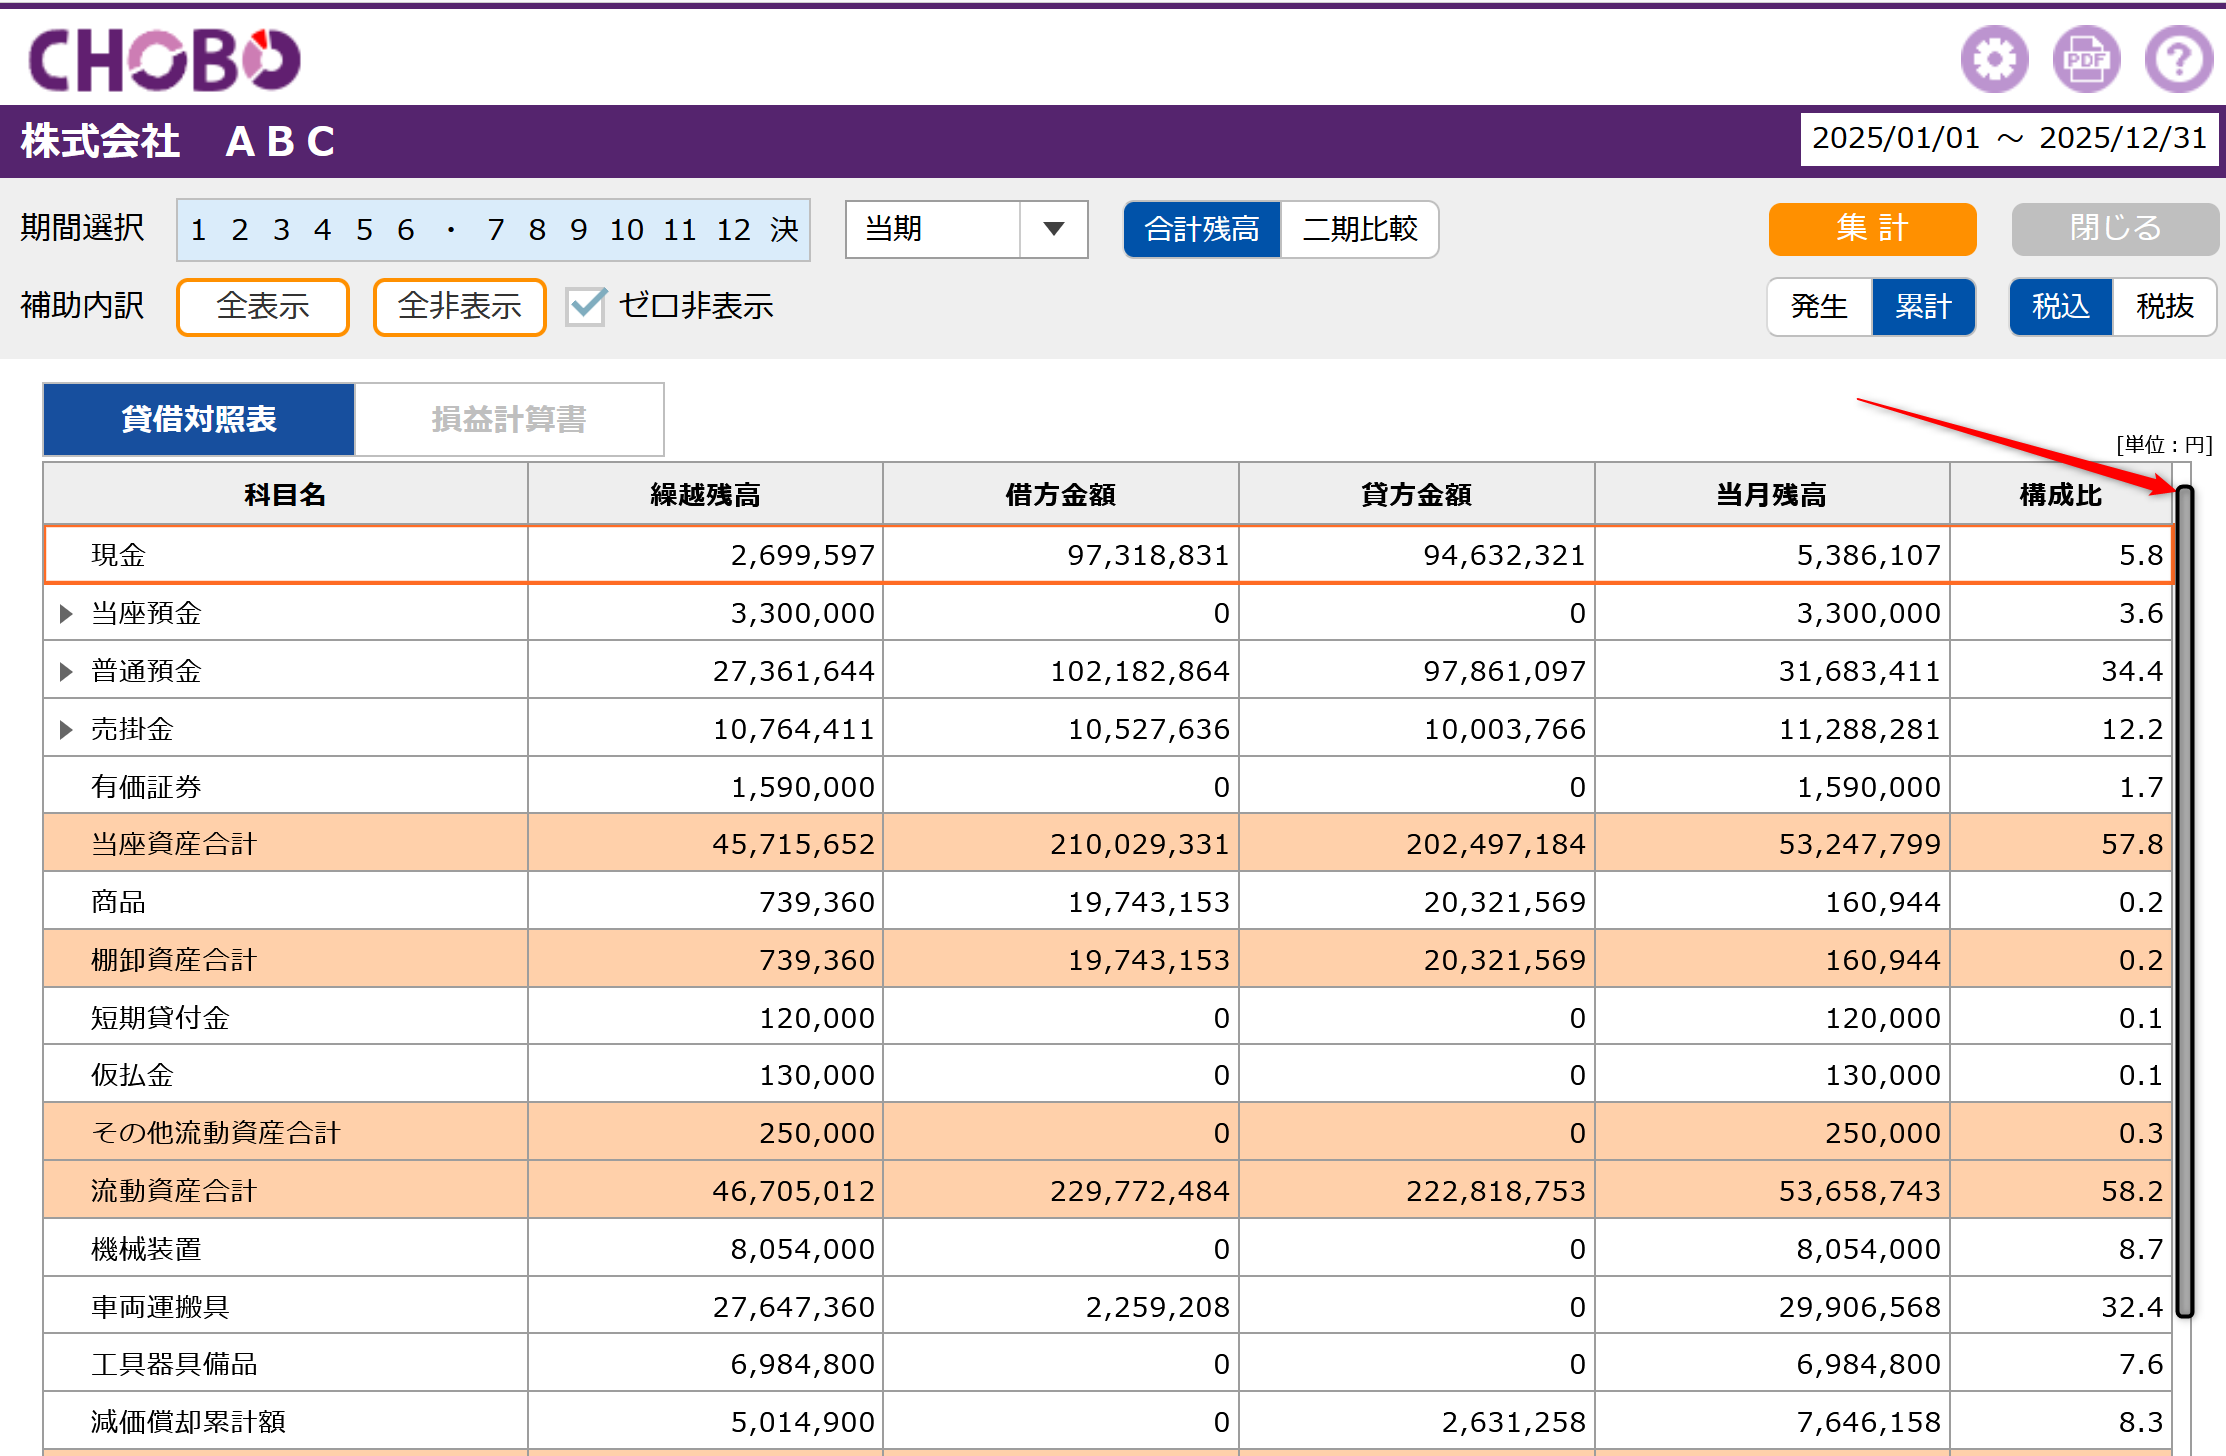Expand the 当座預金 row

click(x=66, y=613)
